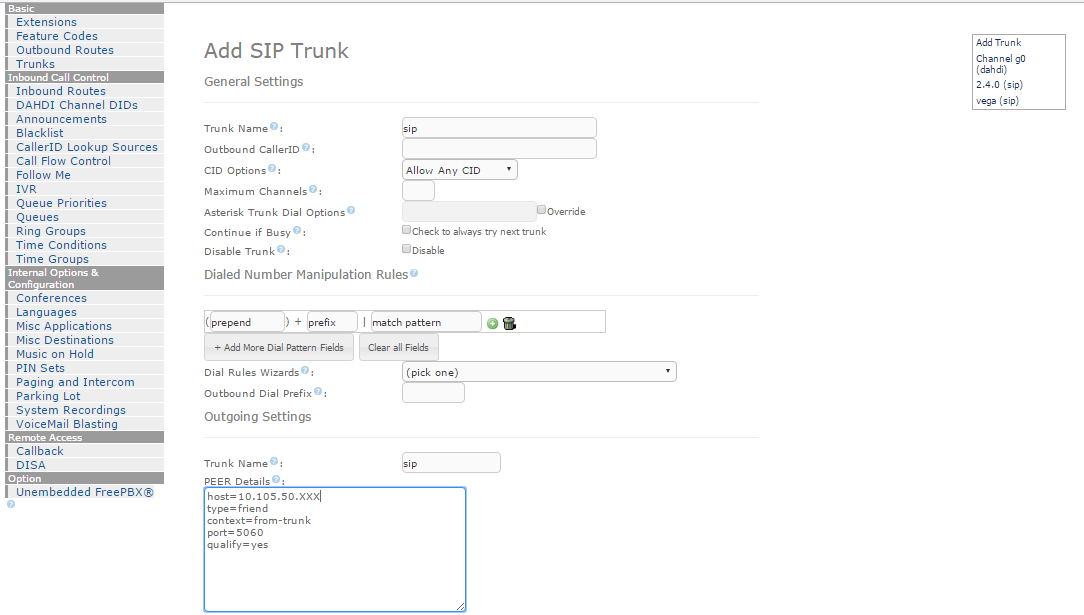1084x615 pixels.
Task: Check always try next trunk option
Action: click(x=406, y=230)
